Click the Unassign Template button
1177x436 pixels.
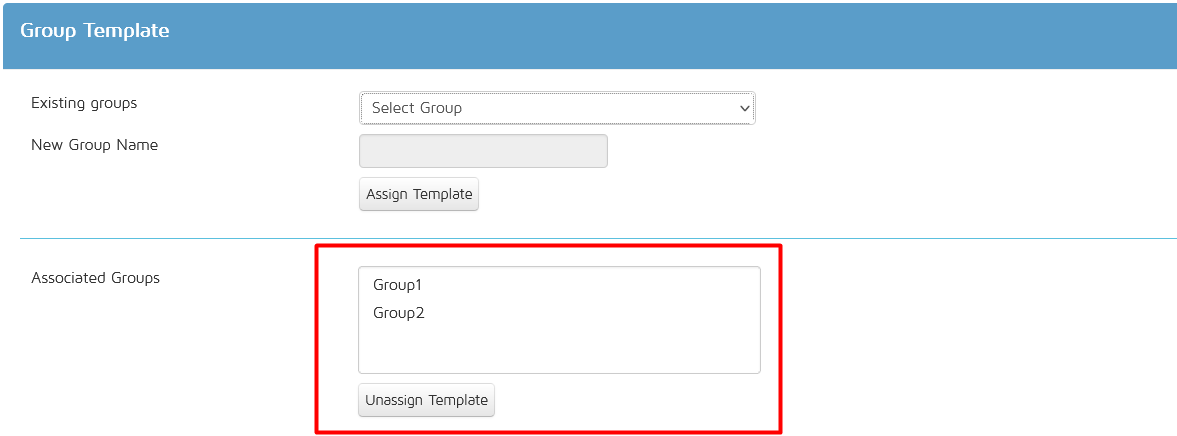[x=426, y=400]
